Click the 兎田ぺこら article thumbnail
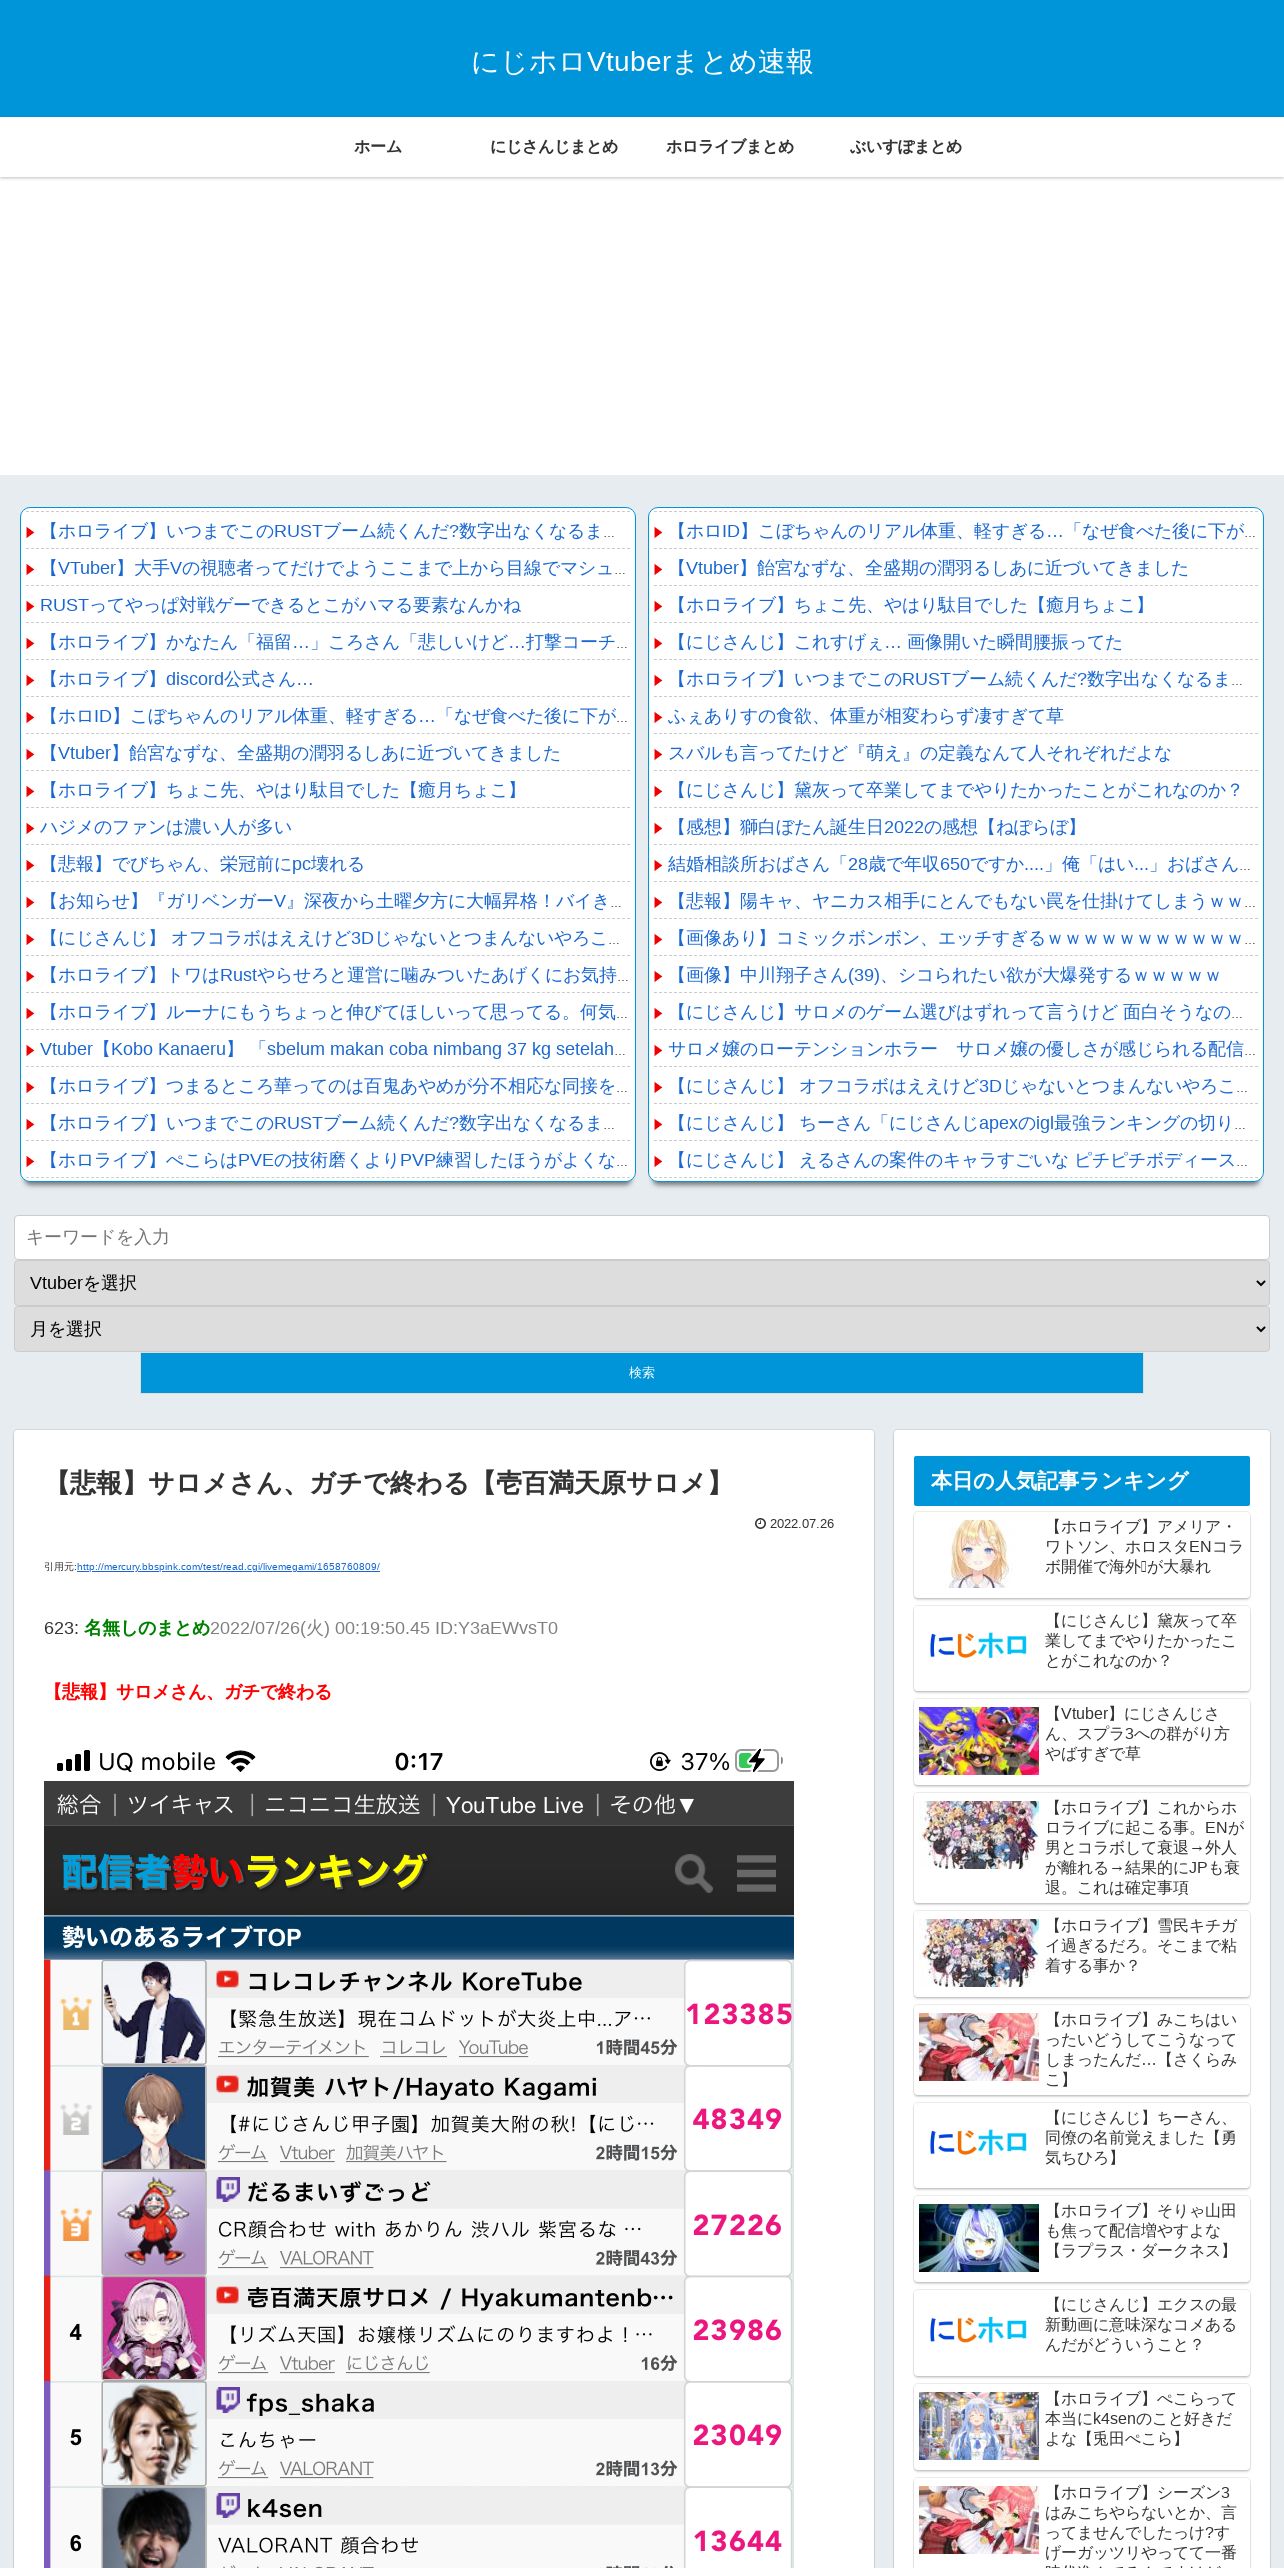 [978, 2426]
